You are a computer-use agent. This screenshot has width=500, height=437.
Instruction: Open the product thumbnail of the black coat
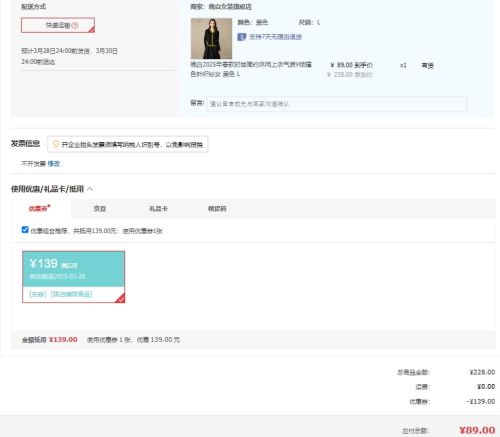tap(211, 39)
